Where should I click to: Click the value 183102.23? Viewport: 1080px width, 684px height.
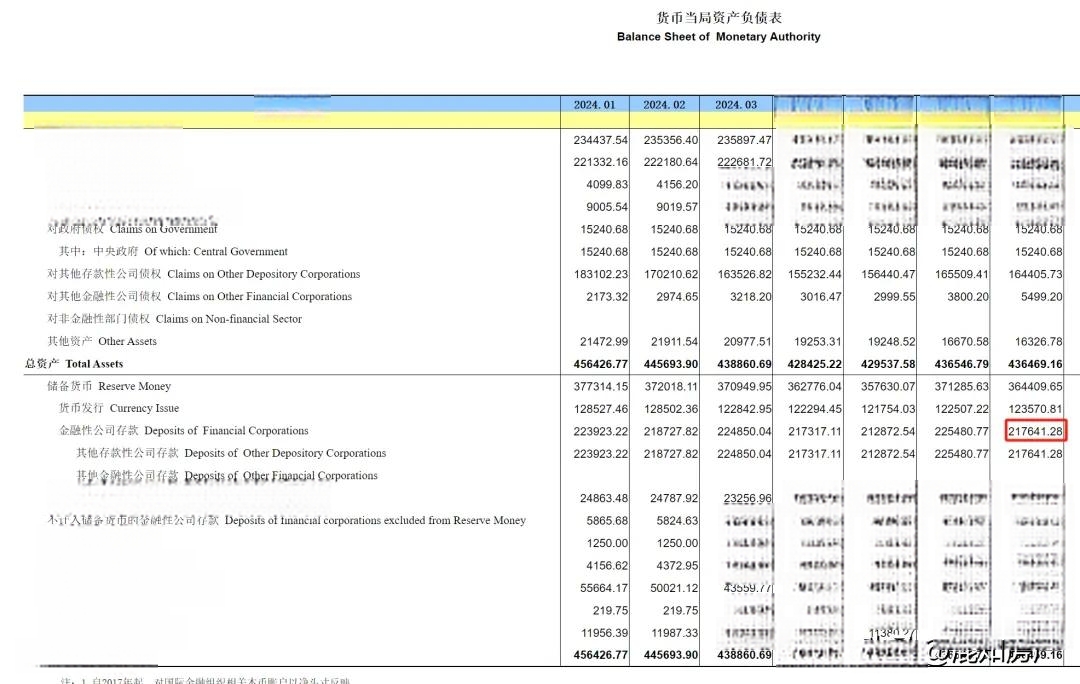coord(601,274)
